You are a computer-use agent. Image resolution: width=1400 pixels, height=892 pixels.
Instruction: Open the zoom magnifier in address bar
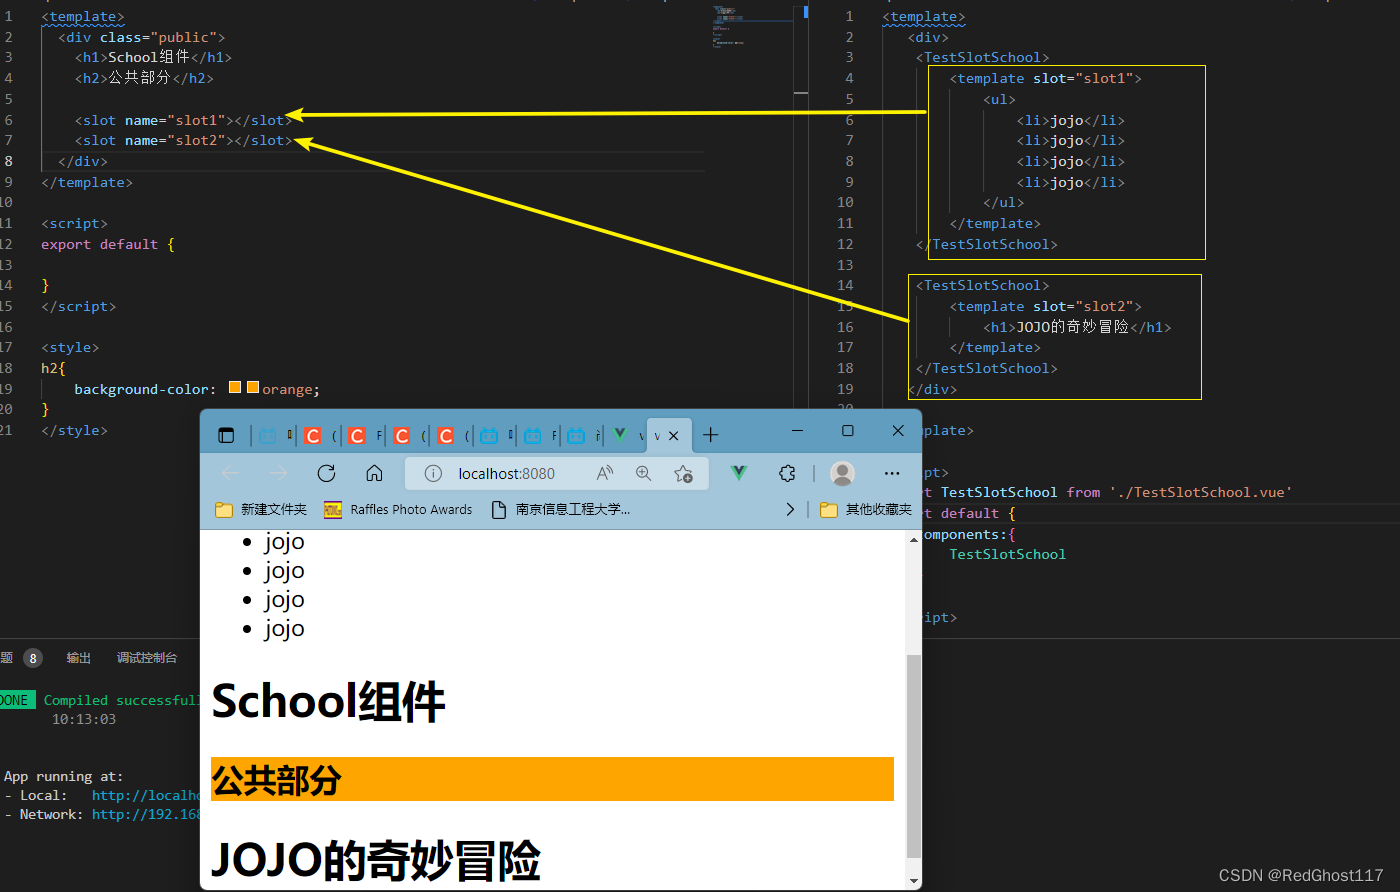[644, 473]
